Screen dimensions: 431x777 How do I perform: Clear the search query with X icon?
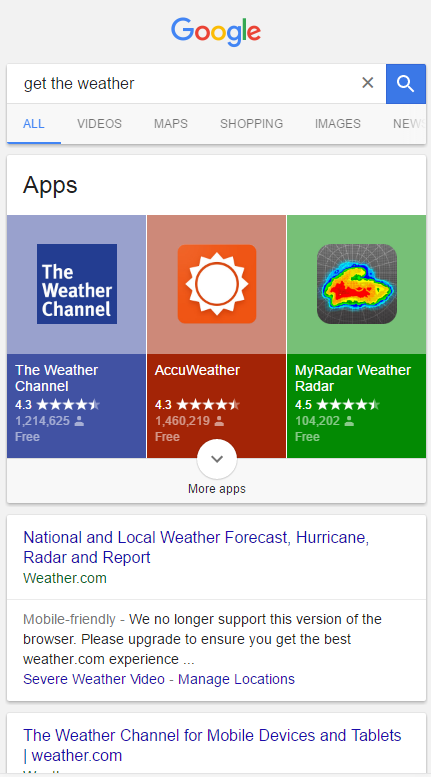368,83
